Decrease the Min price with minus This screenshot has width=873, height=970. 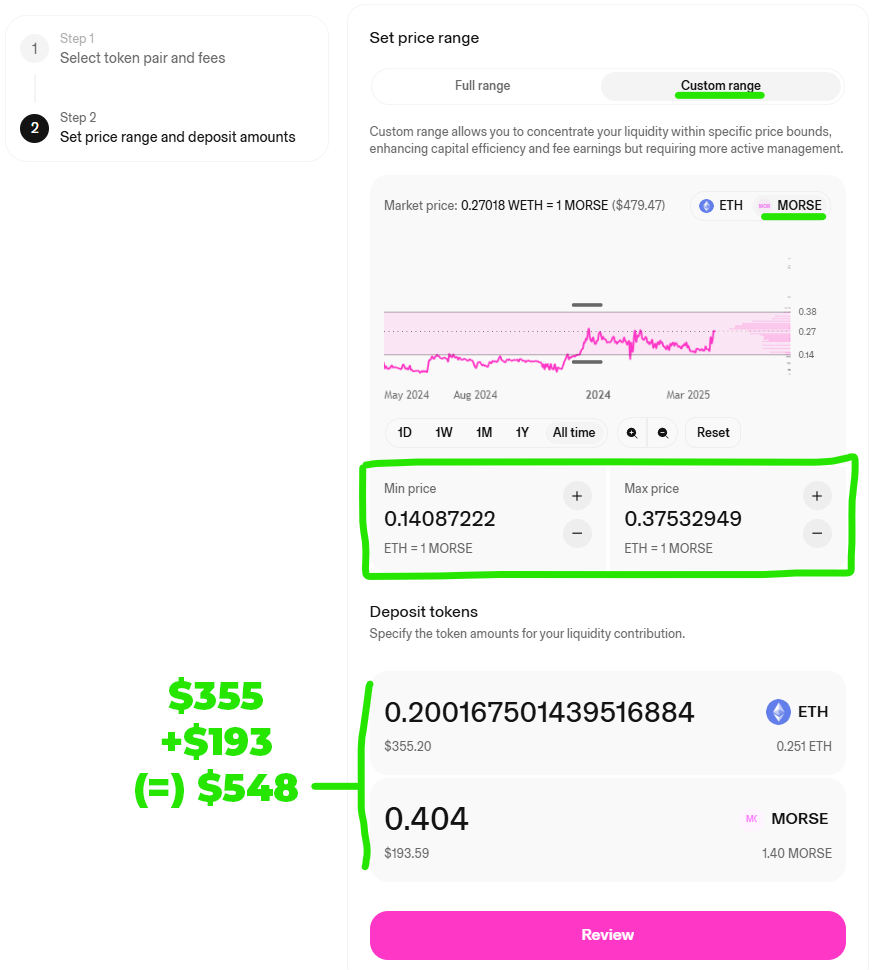tap(577, 533)
